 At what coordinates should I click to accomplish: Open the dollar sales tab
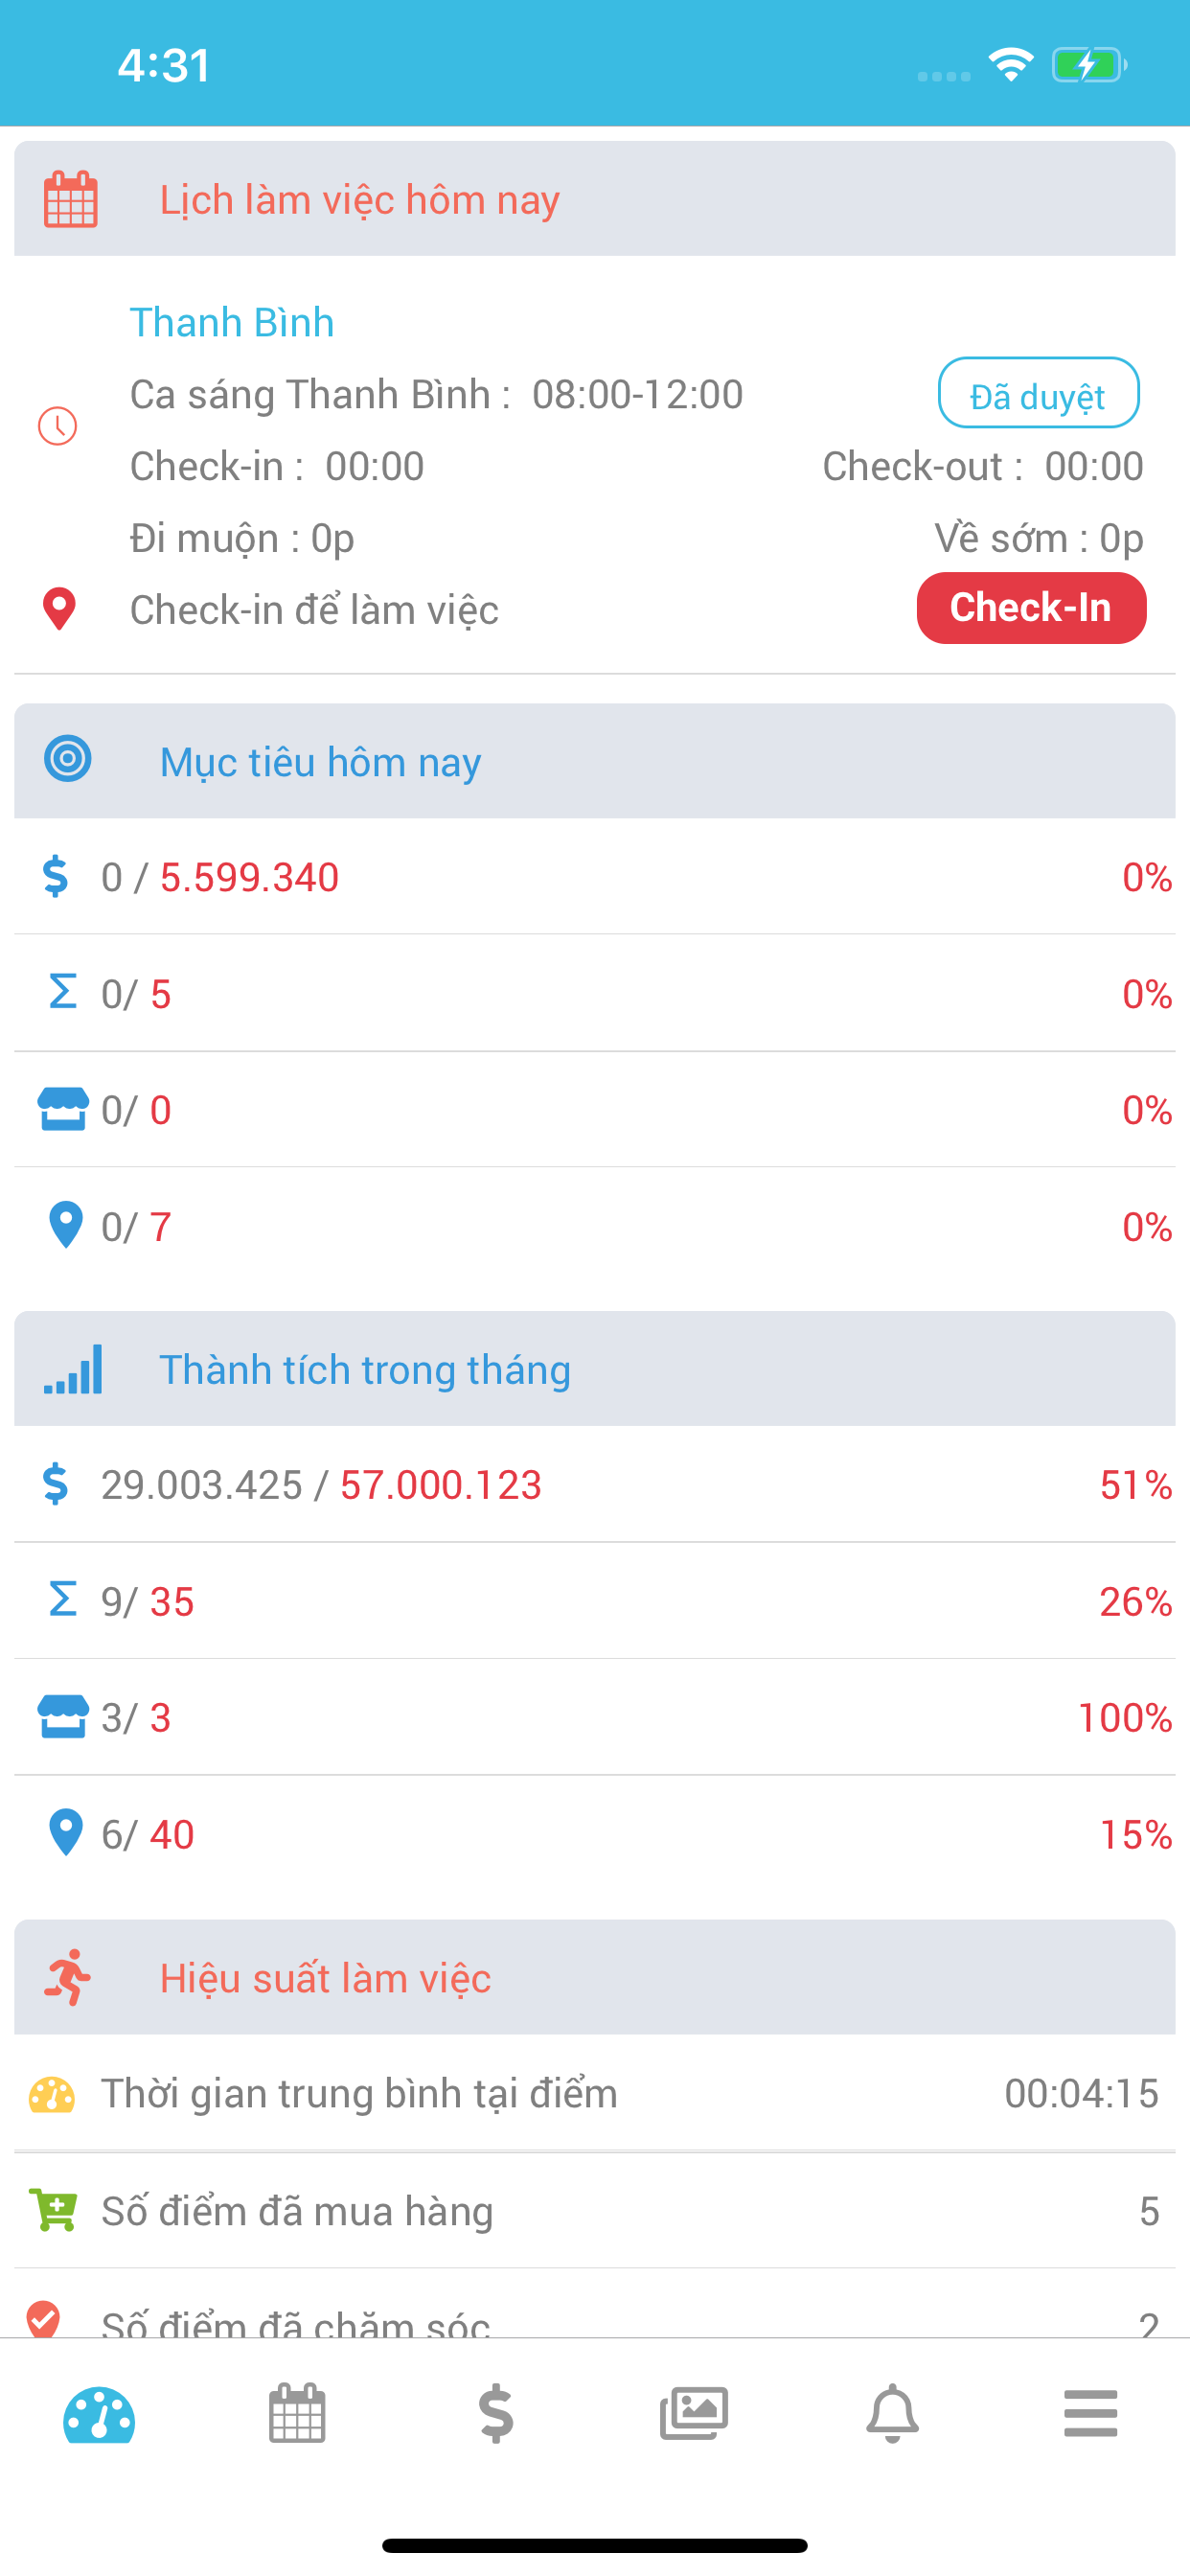(x=495, y=2414)
